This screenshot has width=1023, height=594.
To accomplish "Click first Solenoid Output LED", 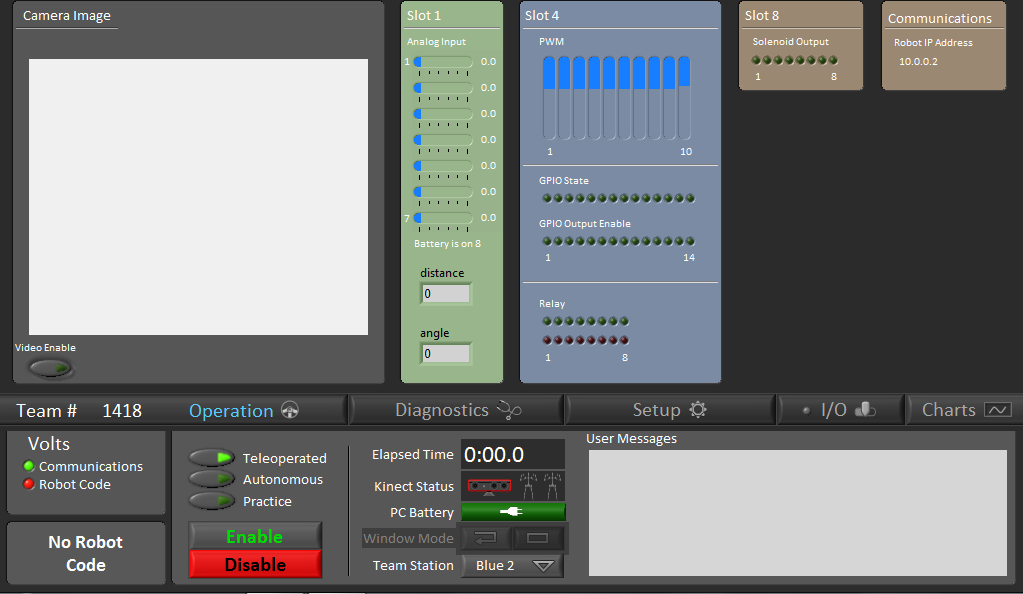I will [x=756, y=60].
